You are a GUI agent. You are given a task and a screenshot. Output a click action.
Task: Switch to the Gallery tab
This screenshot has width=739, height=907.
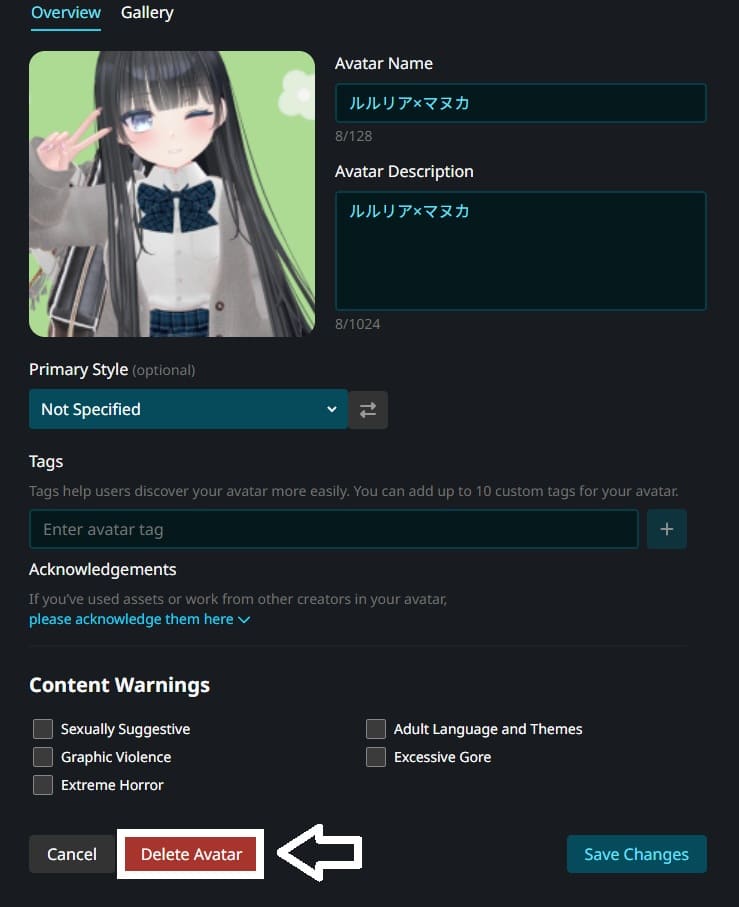(147, 13)
